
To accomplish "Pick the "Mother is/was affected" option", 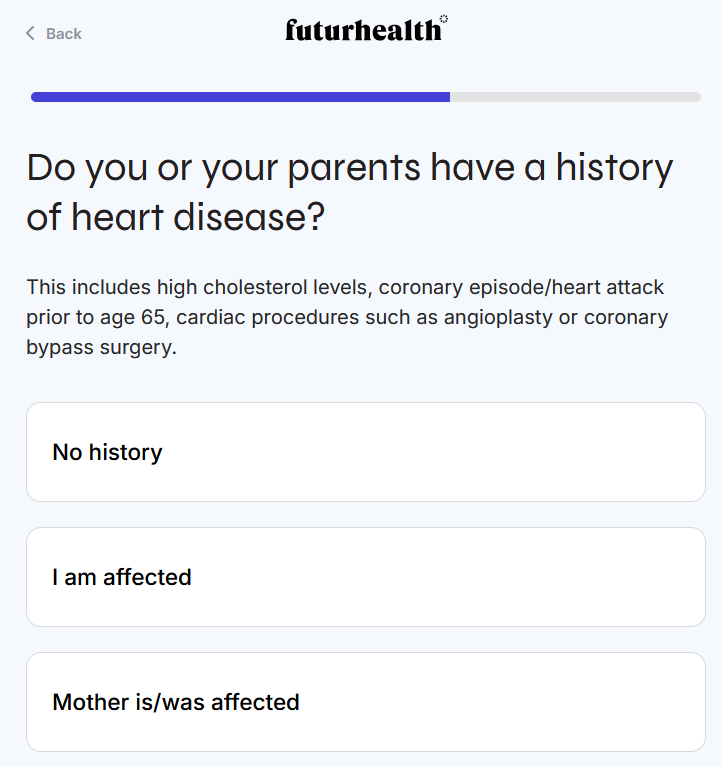I will pos(365,702).
